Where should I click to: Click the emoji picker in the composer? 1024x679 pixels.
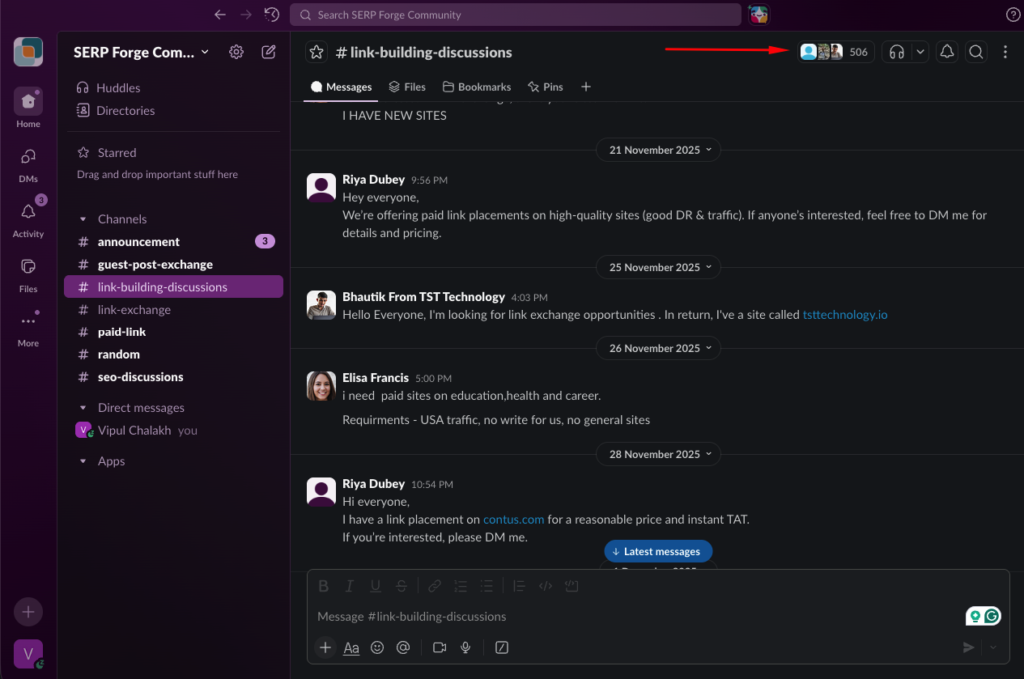(377, 647)
